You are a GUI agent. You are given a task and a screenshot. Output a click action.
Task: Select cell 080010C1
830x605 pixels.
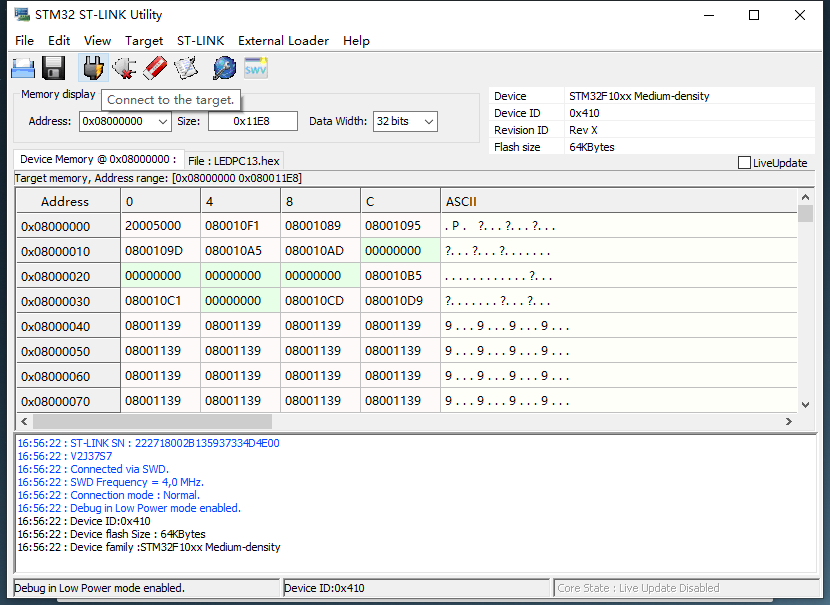(x=161, y=301)
